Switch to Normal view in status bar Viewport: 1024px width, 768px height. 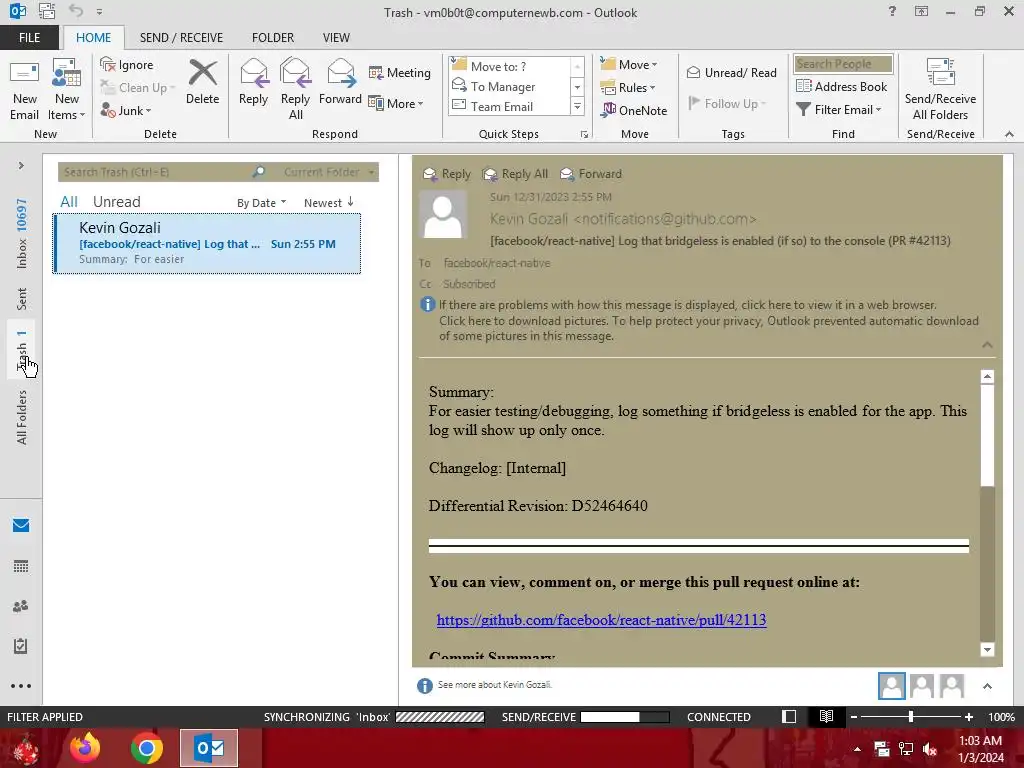pyautogui.click(x=789, y=717)
